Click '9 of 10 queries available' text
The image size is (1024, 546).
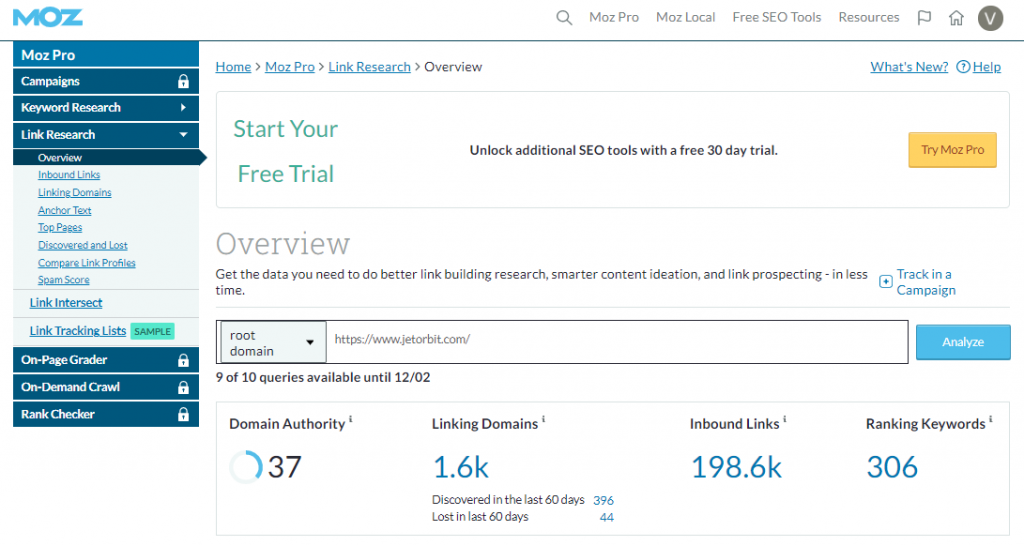pyautogui.click(x=323, y=377)
